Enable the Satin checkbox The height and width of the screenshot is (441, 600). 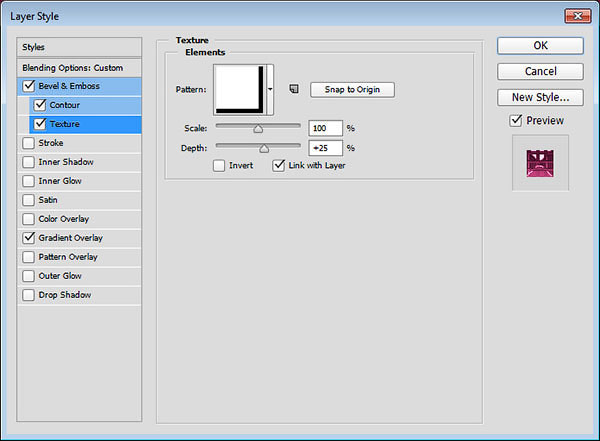coord(28,200)
